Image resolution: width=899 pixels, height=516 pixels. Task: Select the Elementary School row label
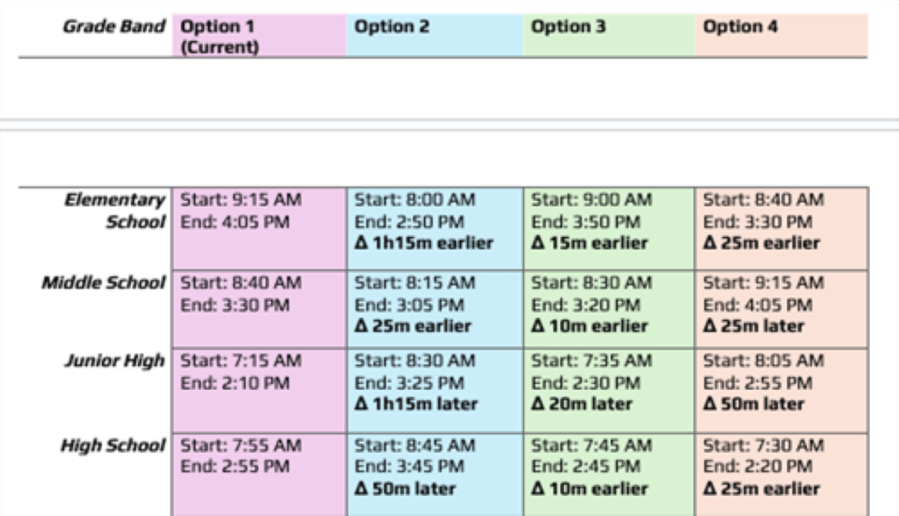coord(115,210)
